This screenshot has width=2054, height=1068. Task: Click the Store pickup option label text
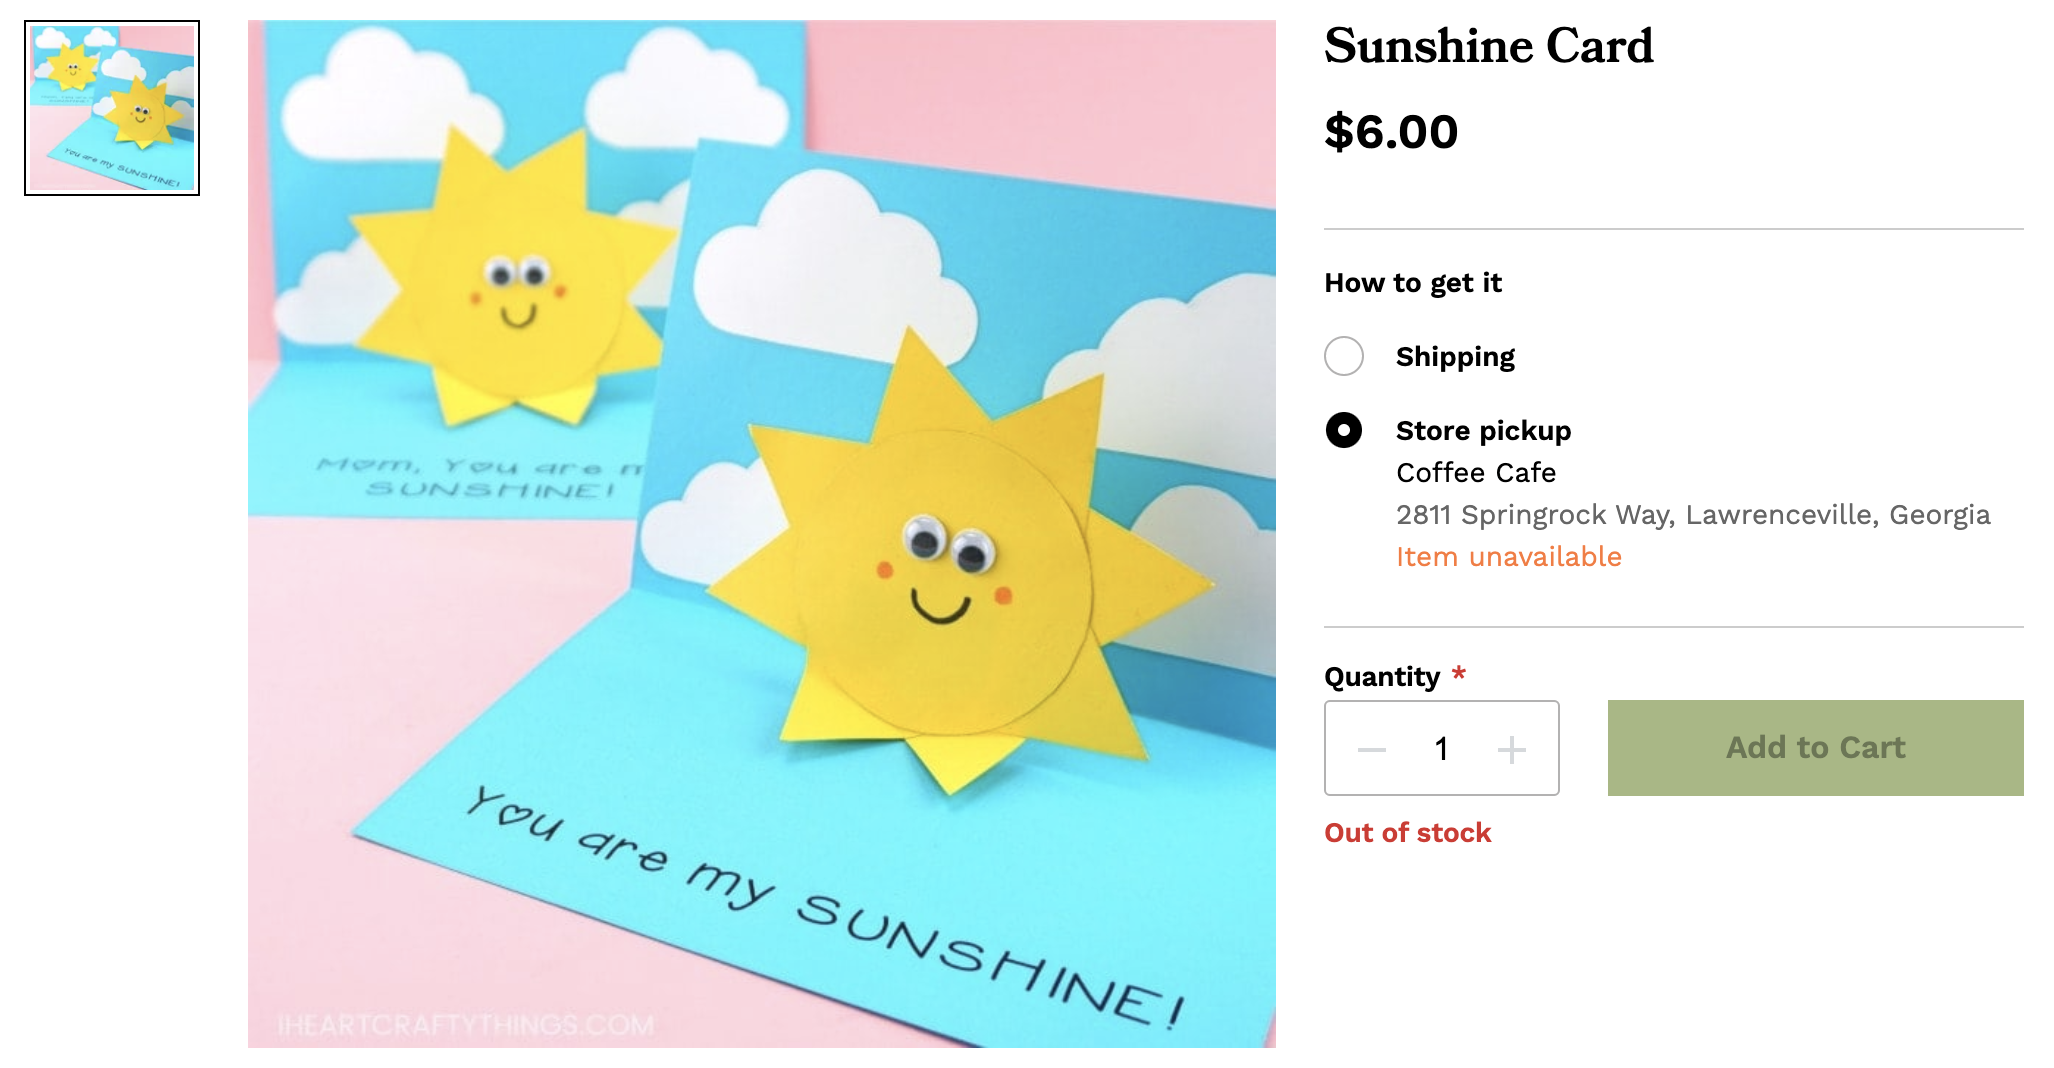(1483, 431)
